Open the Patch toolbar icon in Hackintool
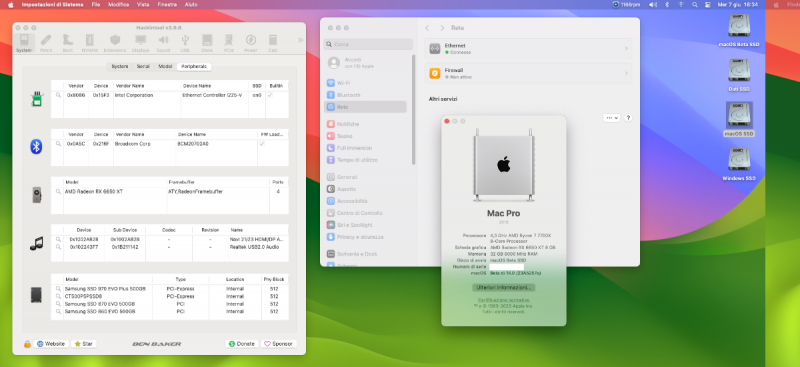This screenshot has width=800, height=367. coord(46,43)
